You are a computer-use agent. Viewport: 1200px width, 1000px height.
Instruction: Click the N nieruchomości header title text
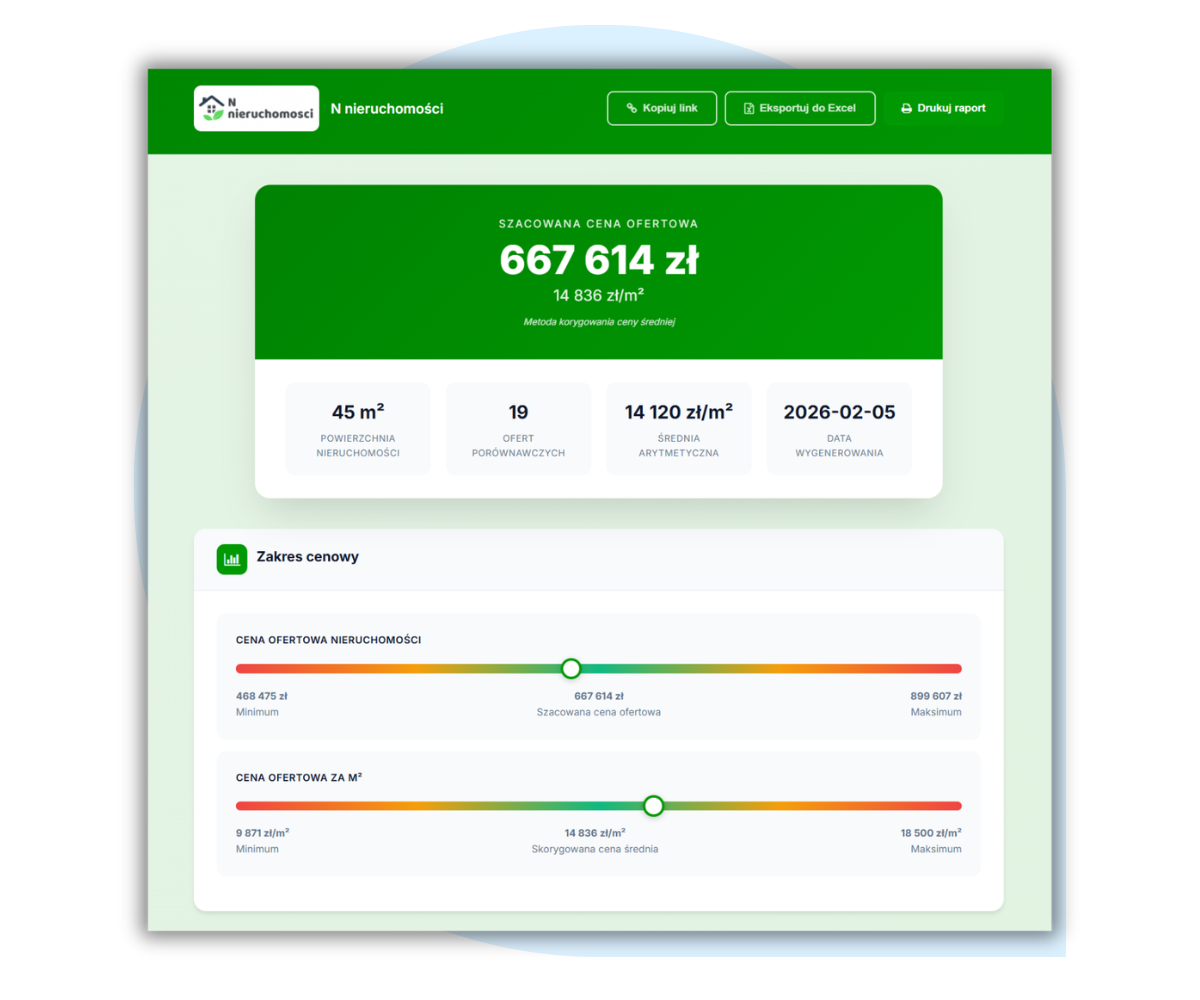click(387, 108)
